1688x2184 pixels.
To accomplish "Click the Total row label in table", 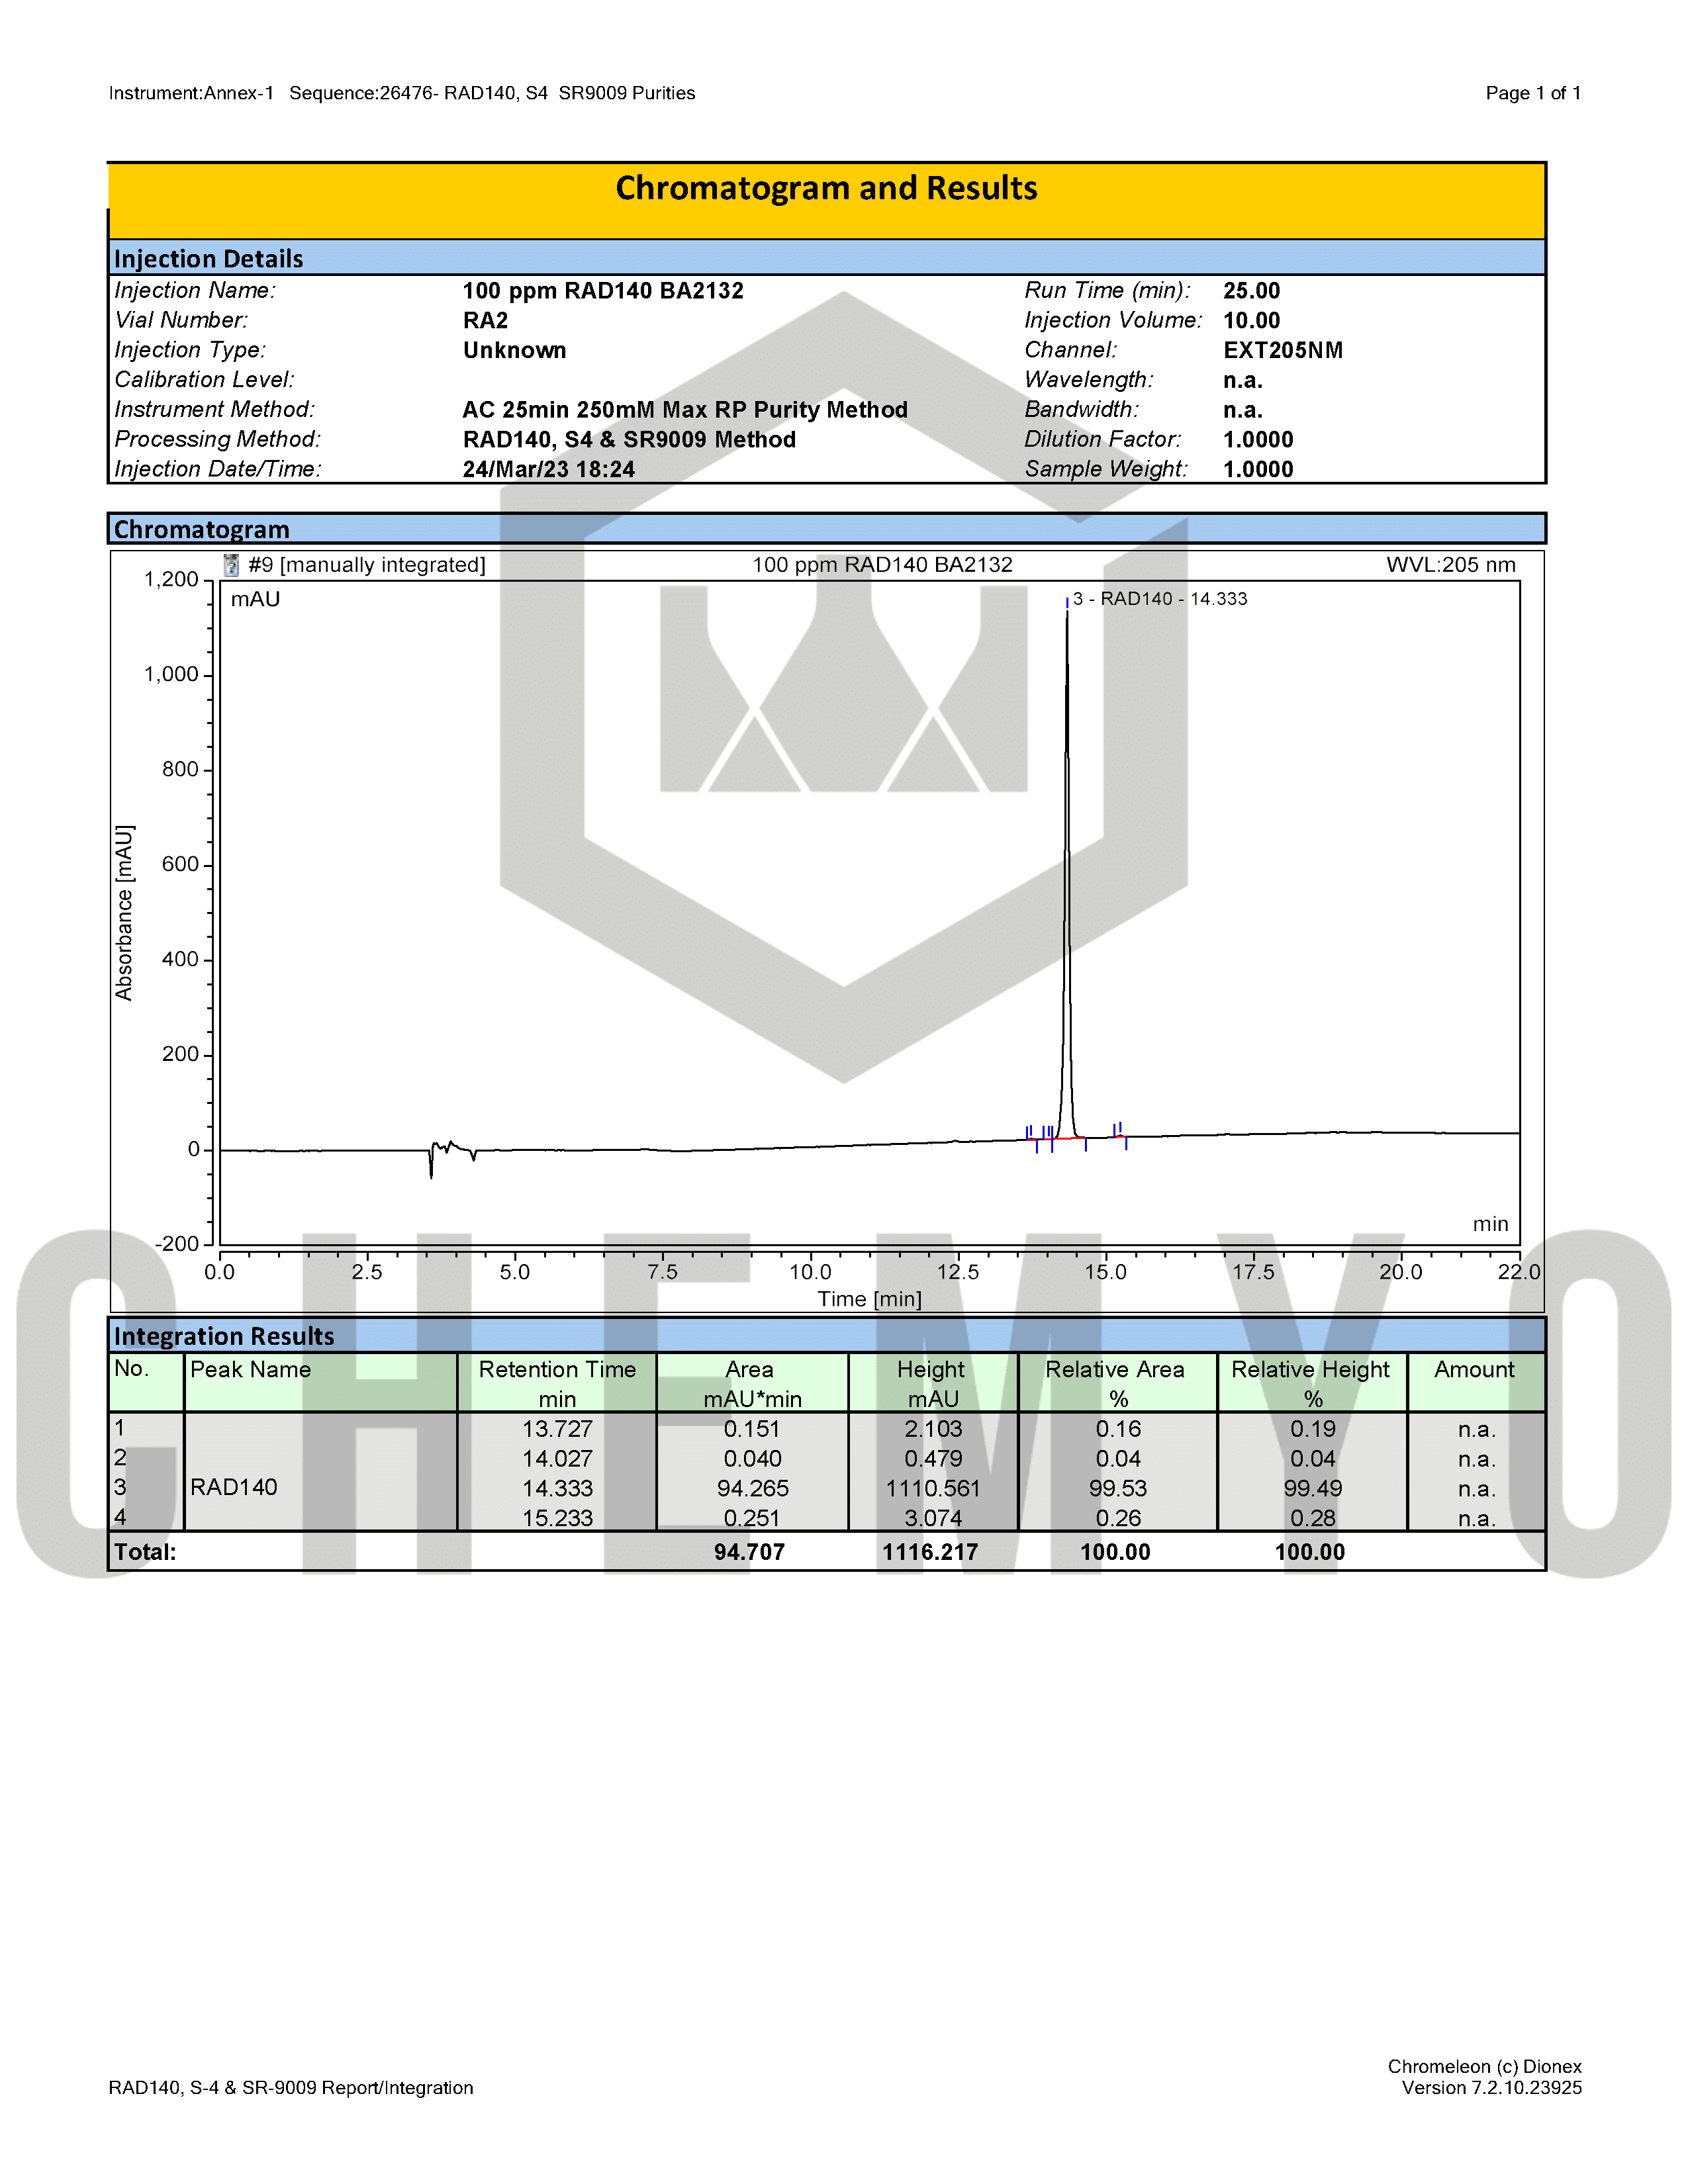I will coord(145,1552).
